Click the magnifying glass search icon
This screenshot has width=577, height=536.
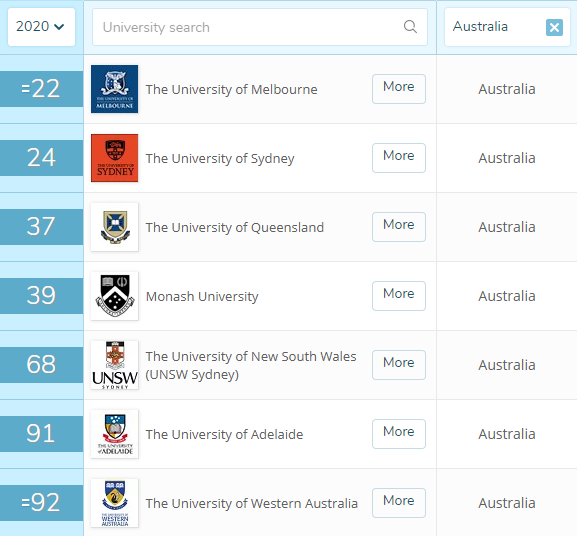(410, 27)
